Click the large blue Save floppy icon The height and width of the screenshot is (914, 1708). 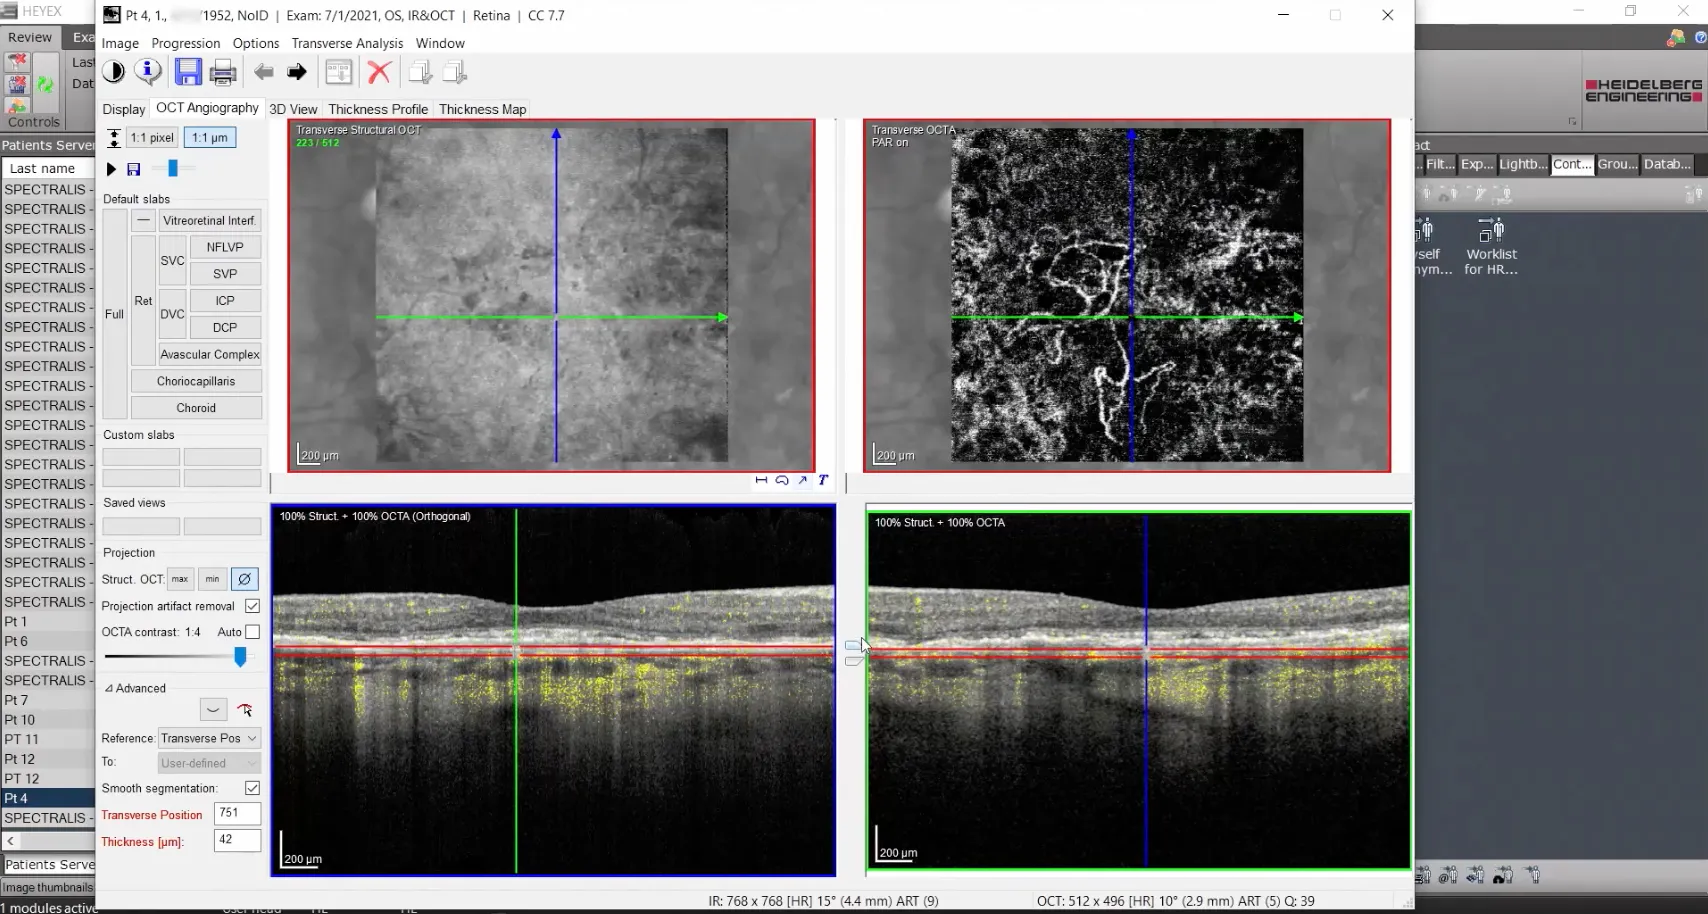point(188,72)
